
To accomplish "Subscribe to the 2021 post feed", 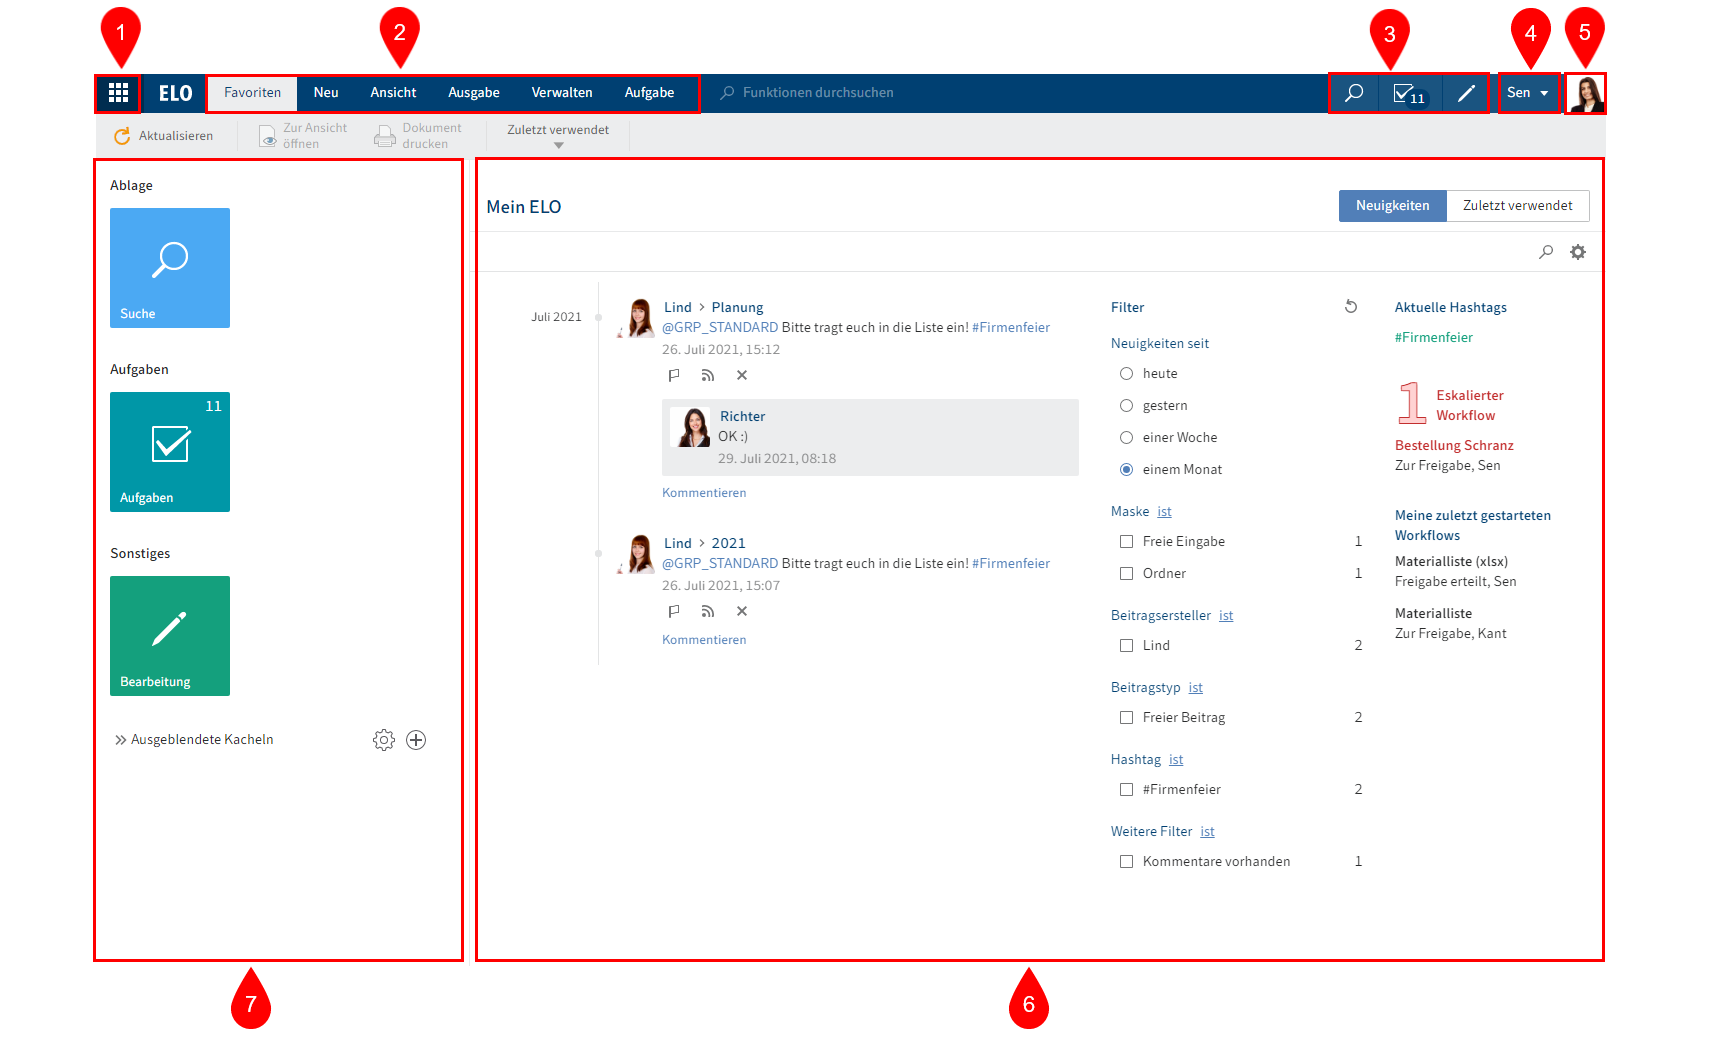I will tap(708, 611).
